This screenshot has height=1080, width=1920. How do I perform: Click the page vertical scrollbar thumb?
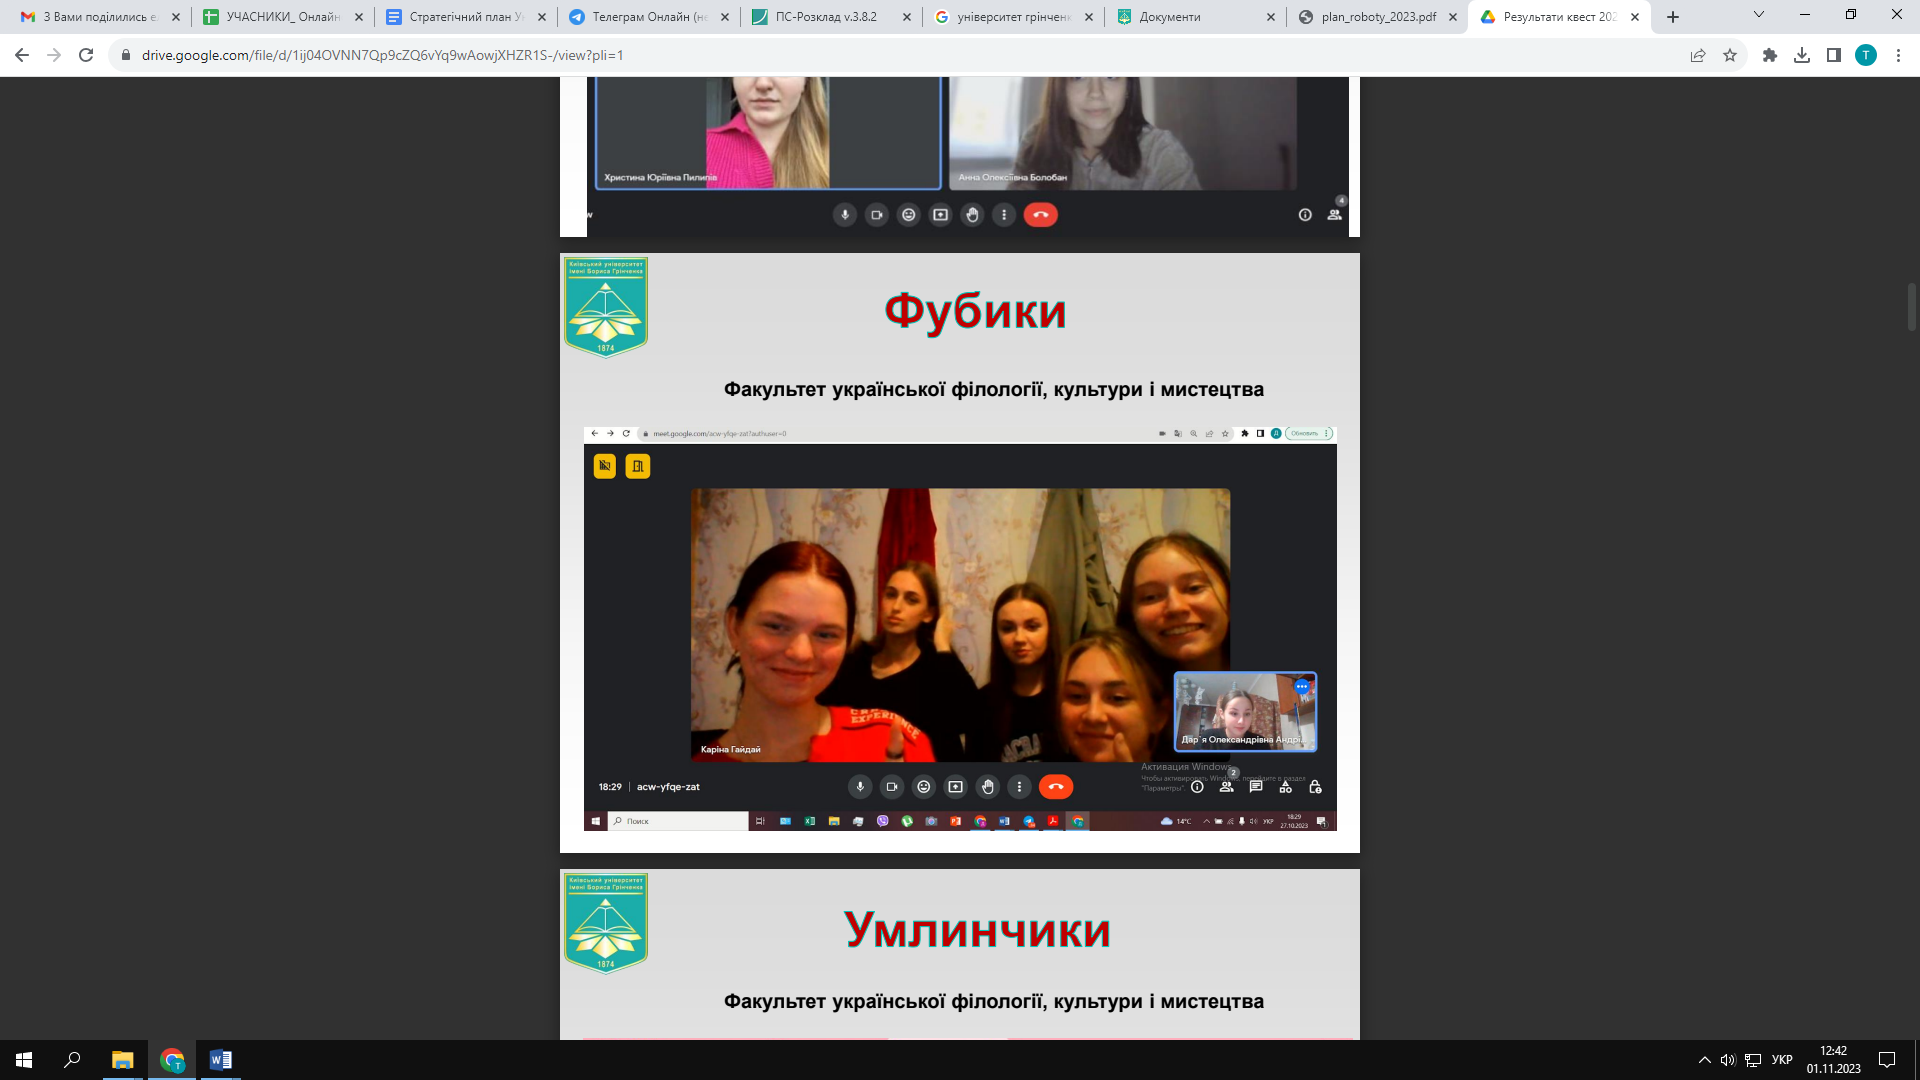pos(1912,307)
